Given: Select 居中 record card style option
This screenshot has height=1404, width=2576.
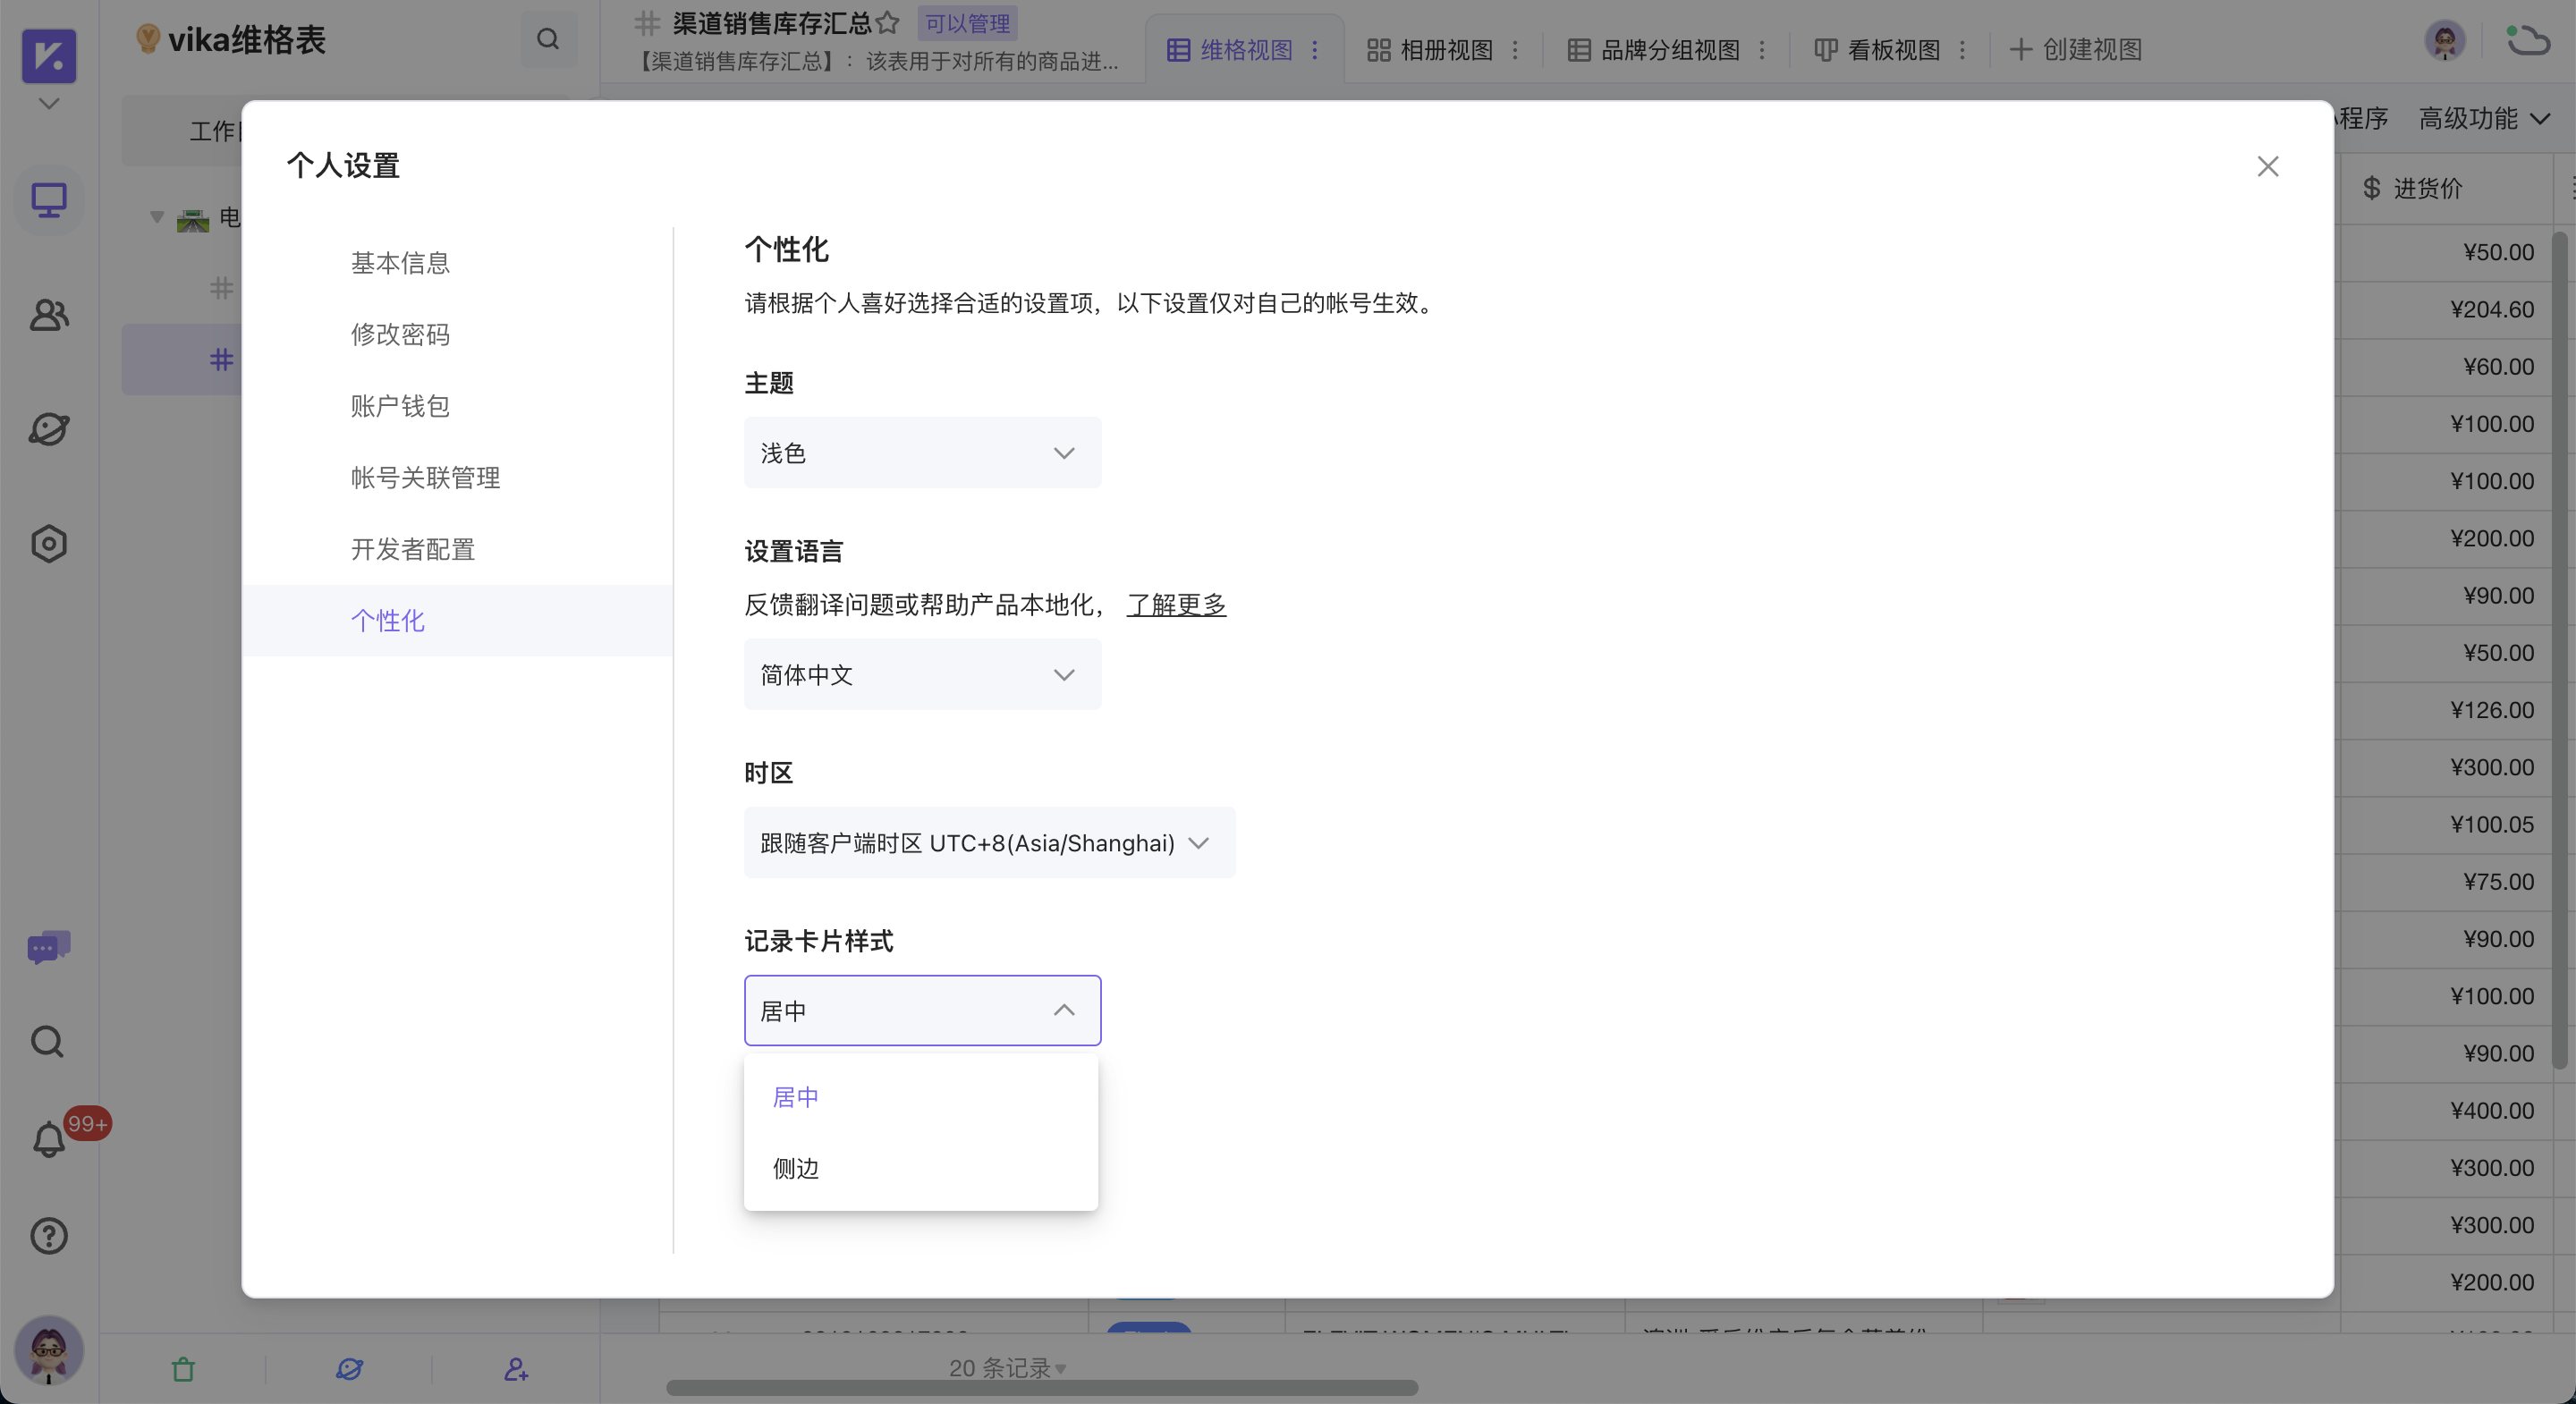Looking at the screenshot, I should point(795,1096).
